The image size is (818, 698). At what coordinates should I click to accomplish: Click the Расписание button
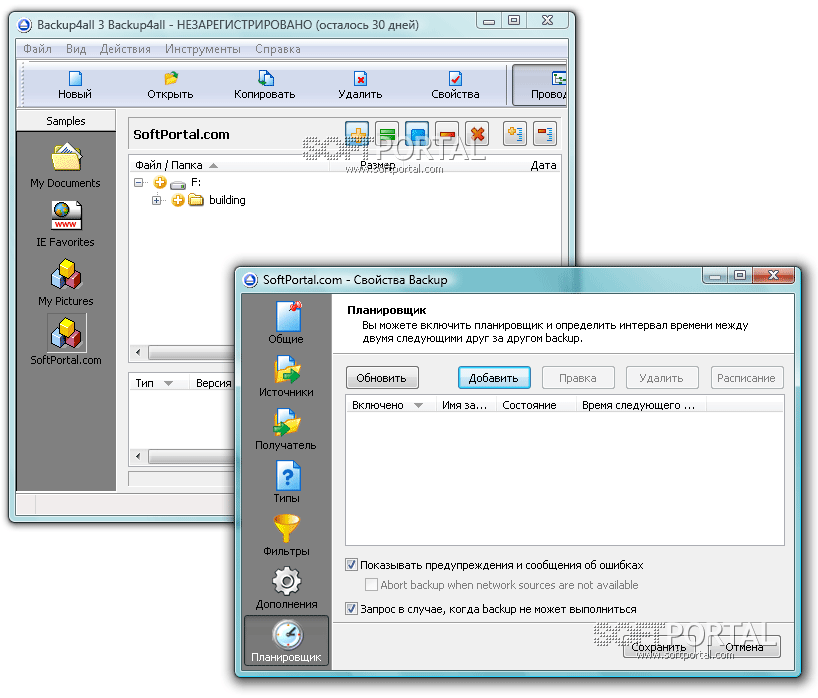click(746, 378)
